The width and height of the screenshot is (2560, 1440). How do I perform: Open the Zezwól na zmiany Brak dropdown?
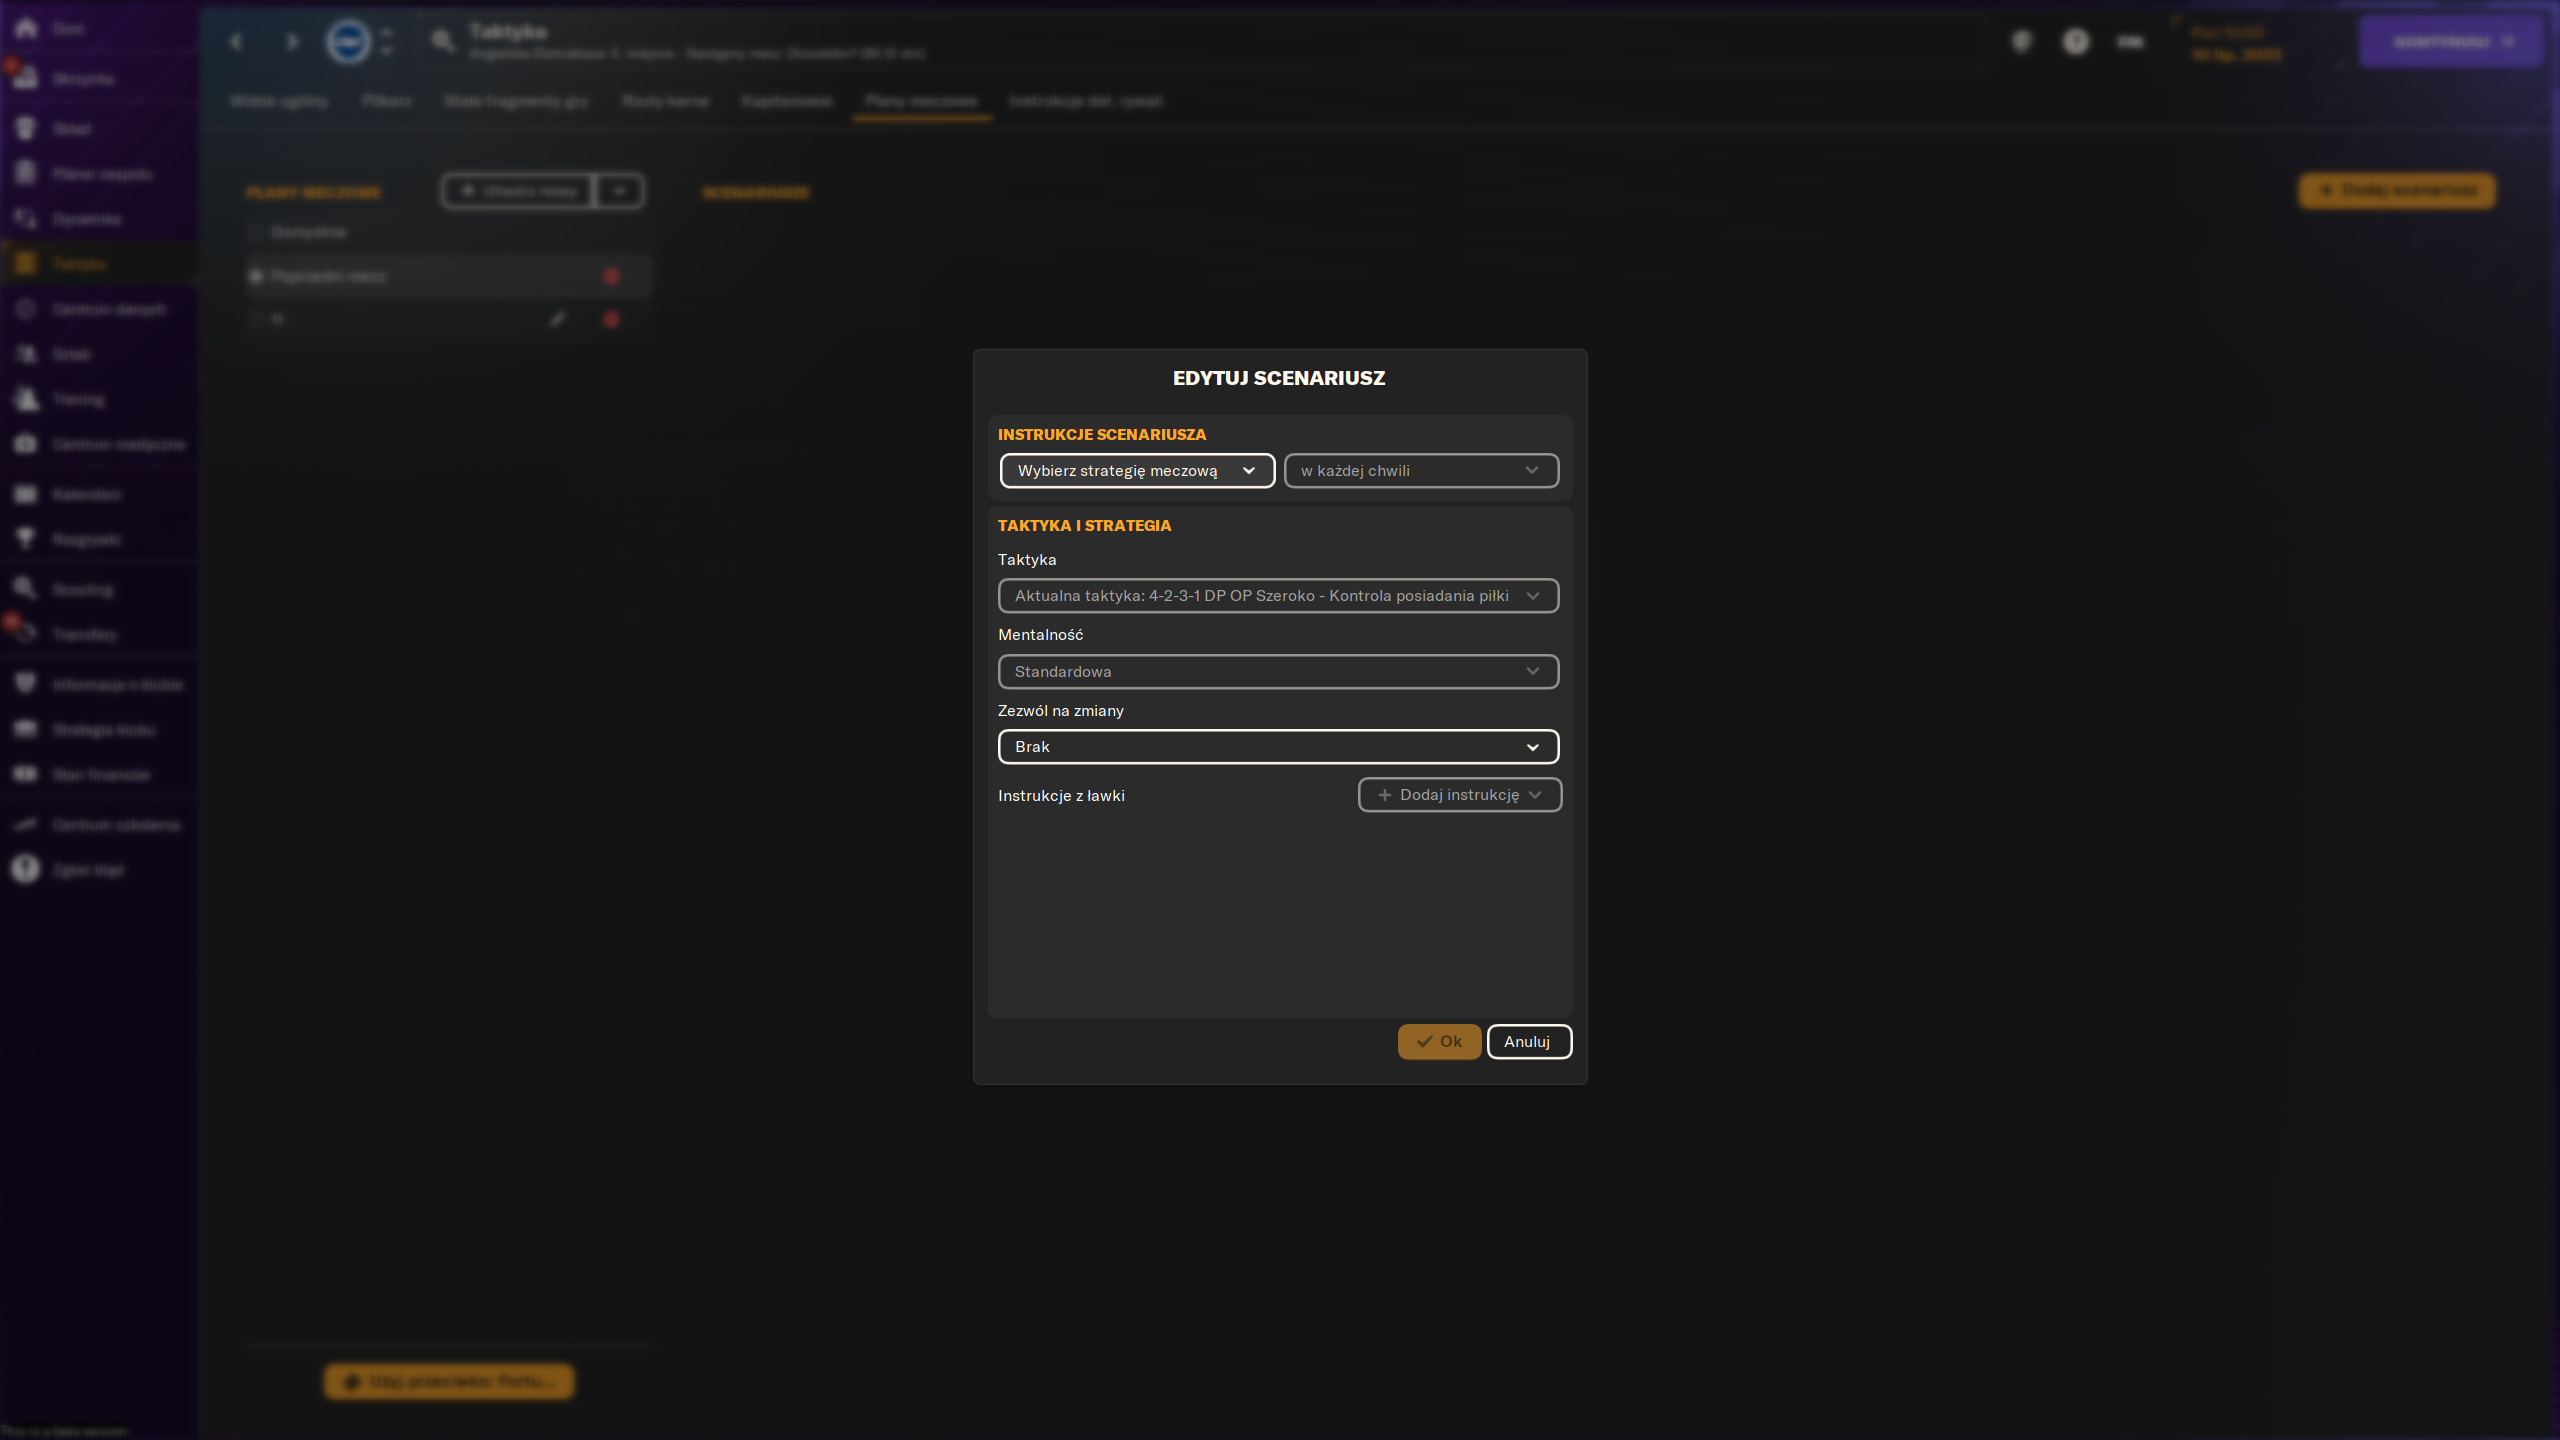[x=1278, y=747]
